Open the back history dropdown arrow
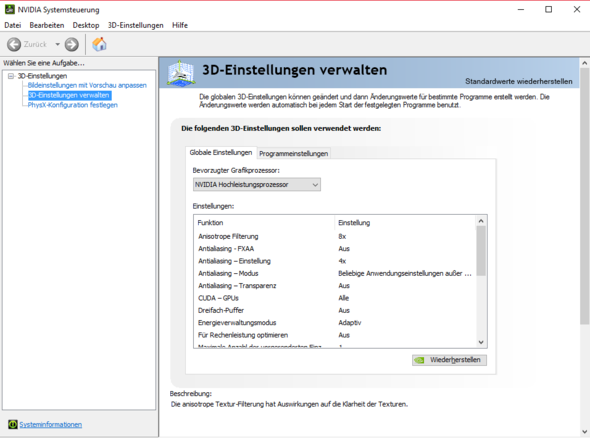This screenshot has width=590, height=438. click(x=58, y=44)
